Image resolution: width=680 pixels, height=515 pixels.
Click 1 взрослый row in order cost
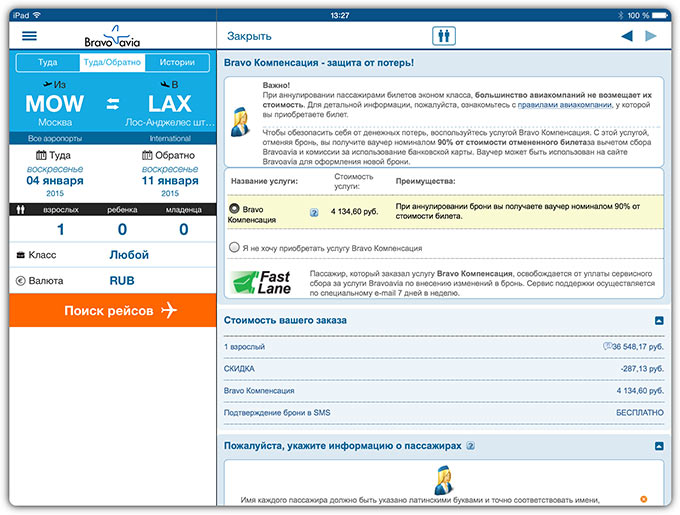click(x=444, y=347)
